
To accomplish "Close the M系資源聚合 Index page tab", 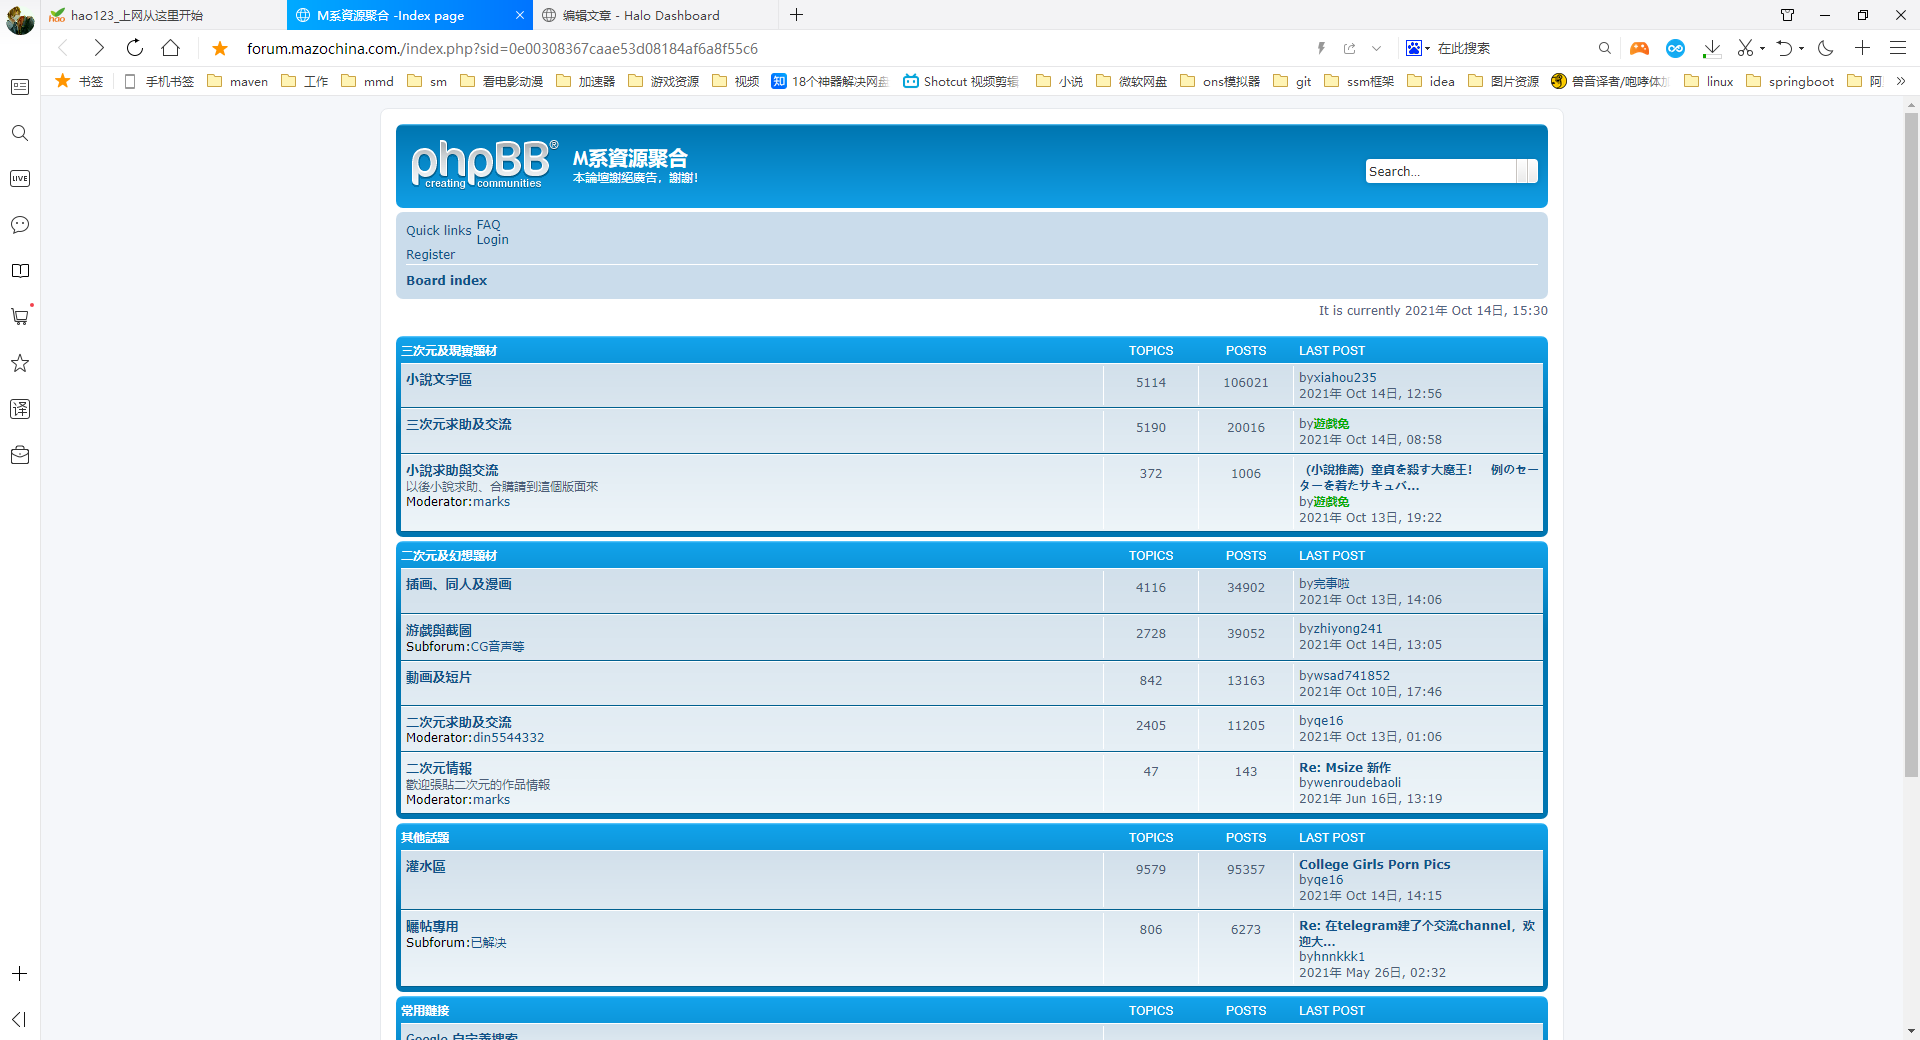I will click(520, 15).
